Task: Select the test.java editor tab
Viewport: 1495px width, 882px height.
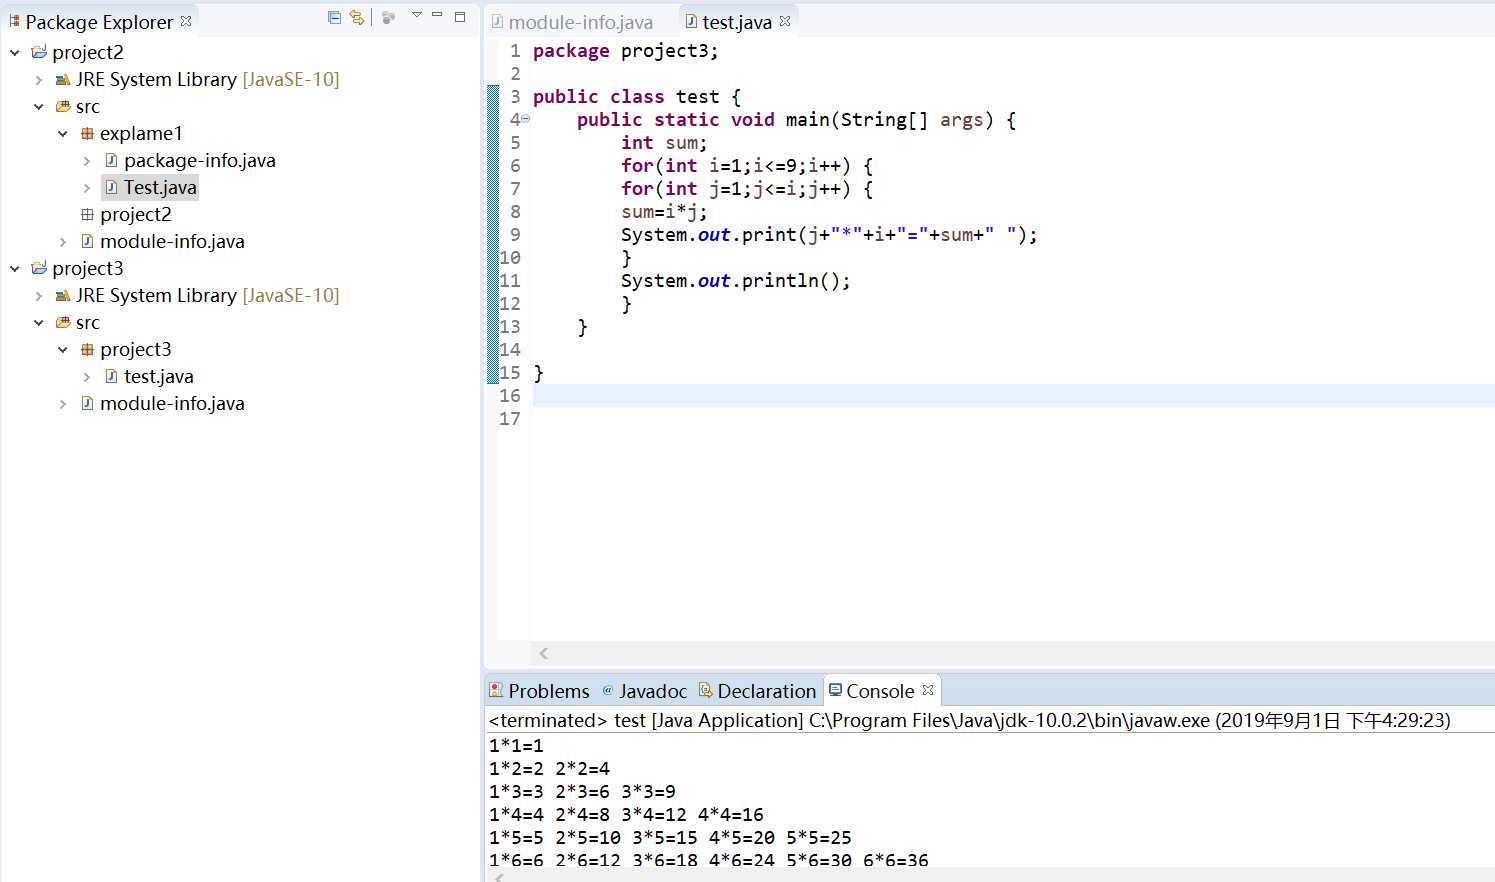Action: click(x=736, y=21)
